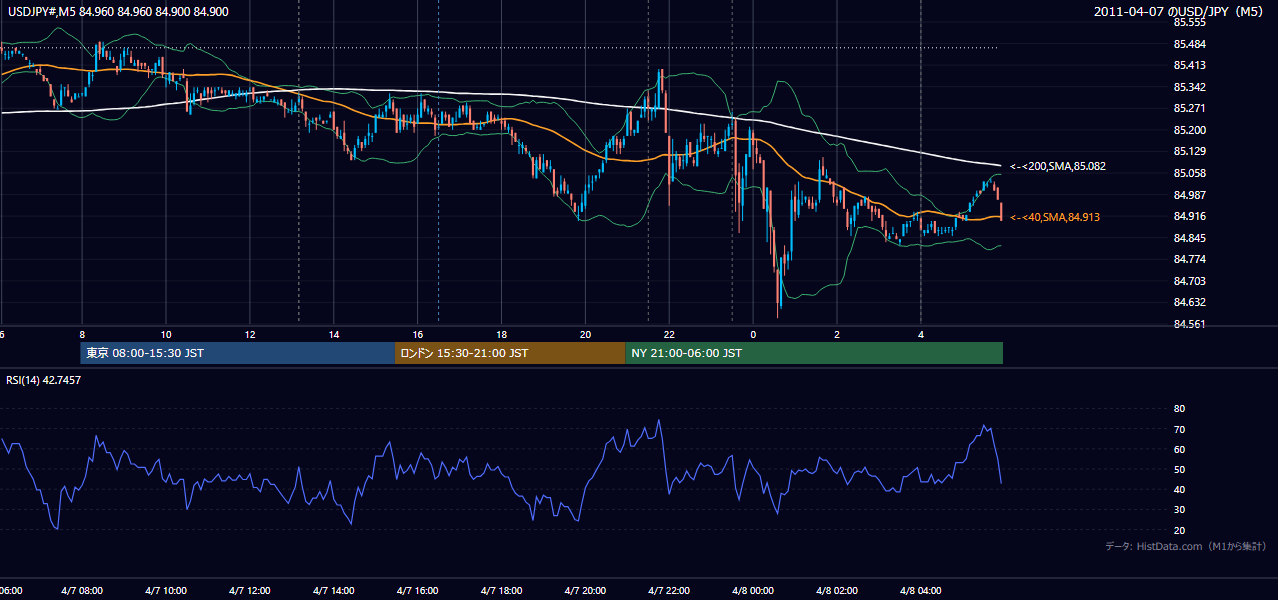The image size is (1278, 600).
Task: Select the Tokyo 08:00-15:30 JST session bar
Action: coord(238,353)
